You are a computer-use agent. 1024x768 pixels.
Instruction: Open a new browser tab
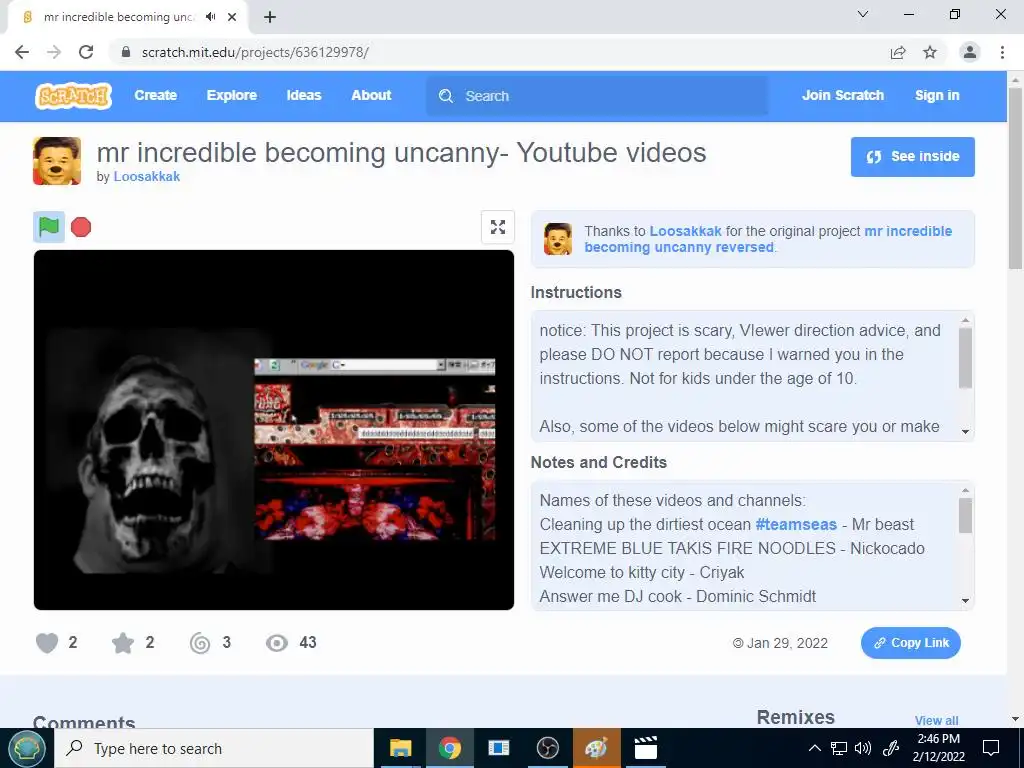pyautogui.click(x=270, y=17)
